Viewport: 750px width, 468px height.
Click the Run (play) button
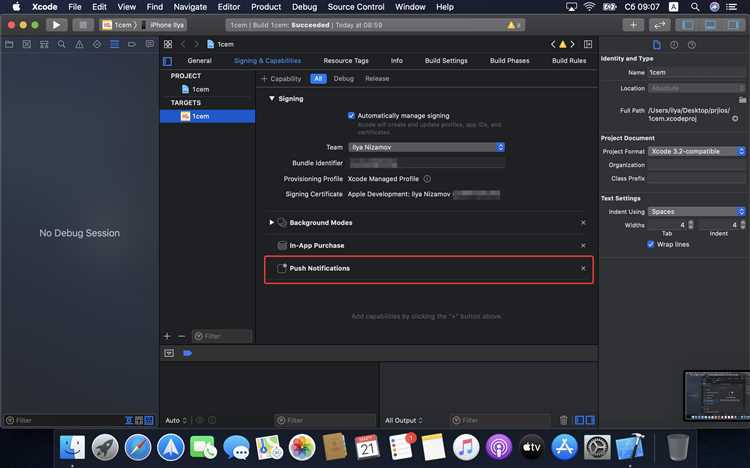56,24
